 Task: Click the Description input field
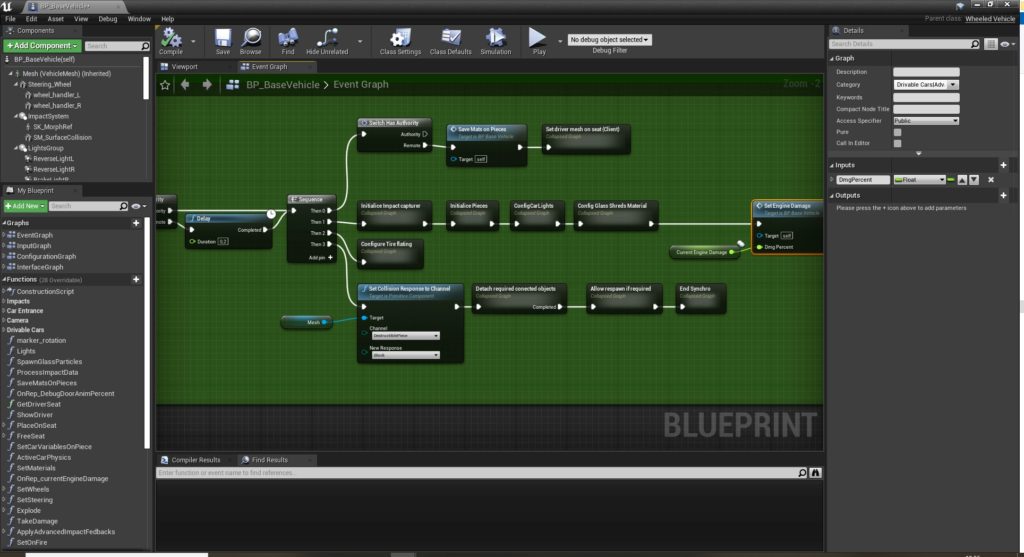[x=926, y=72]
